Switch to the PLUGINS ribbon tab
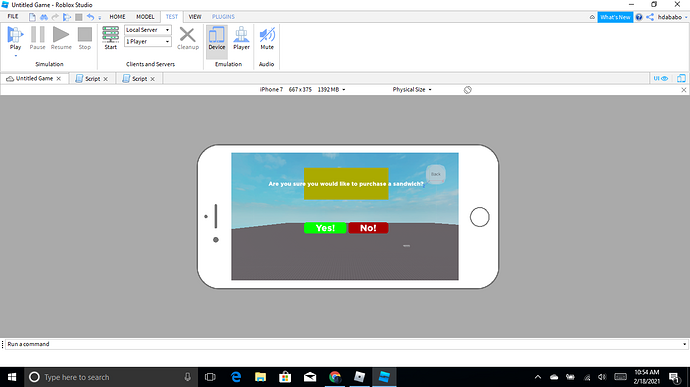The height and width of the screenshot is (387, 690). click(x=223, y=17)
